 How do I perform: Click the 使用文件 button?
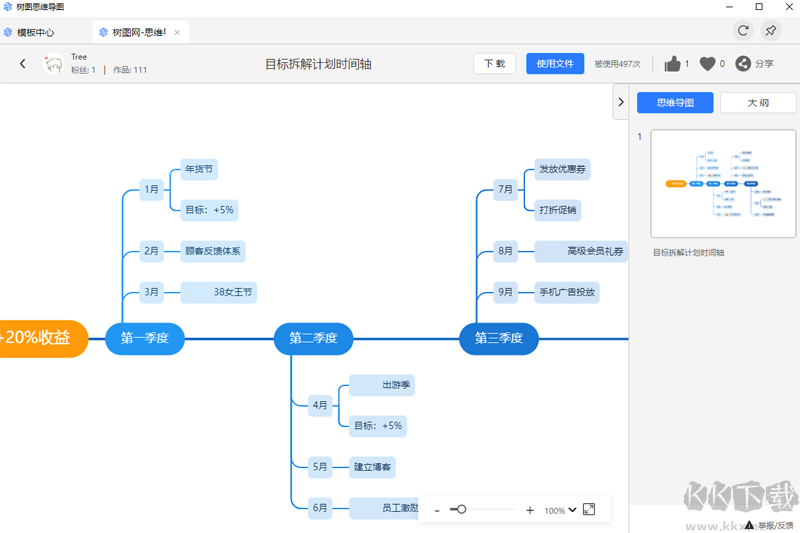555,64
